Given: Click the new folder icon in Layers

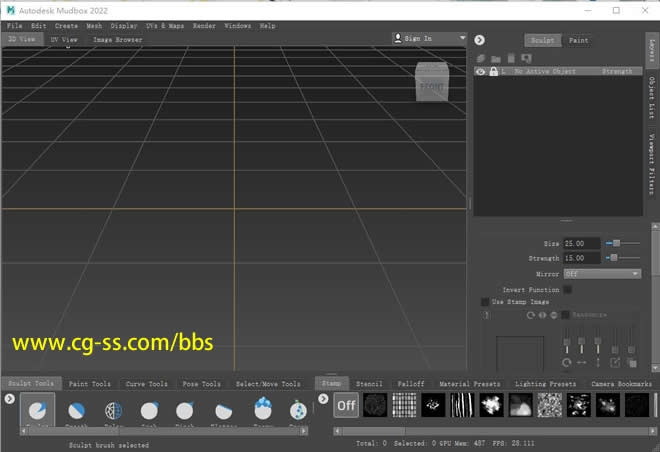Looking at the screenshot, I should pos(496,59).
